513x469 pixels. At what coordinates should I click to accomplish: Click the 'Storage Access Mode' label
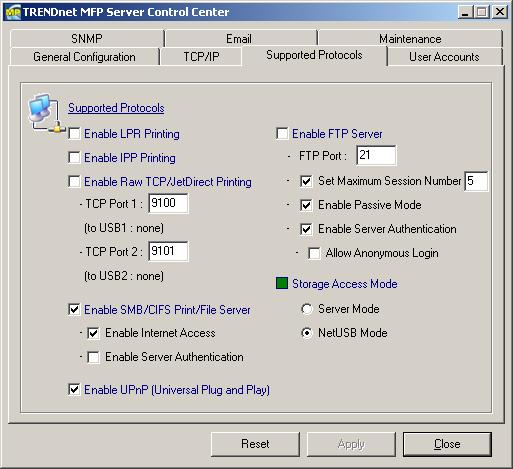click(x=345, y=284)
